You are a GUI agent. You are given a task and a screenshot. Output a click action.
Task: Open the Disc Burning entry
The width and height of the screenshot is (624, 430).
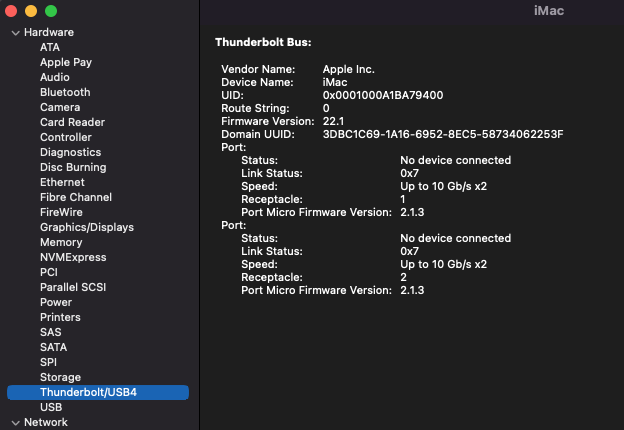[x=73, y=167]
